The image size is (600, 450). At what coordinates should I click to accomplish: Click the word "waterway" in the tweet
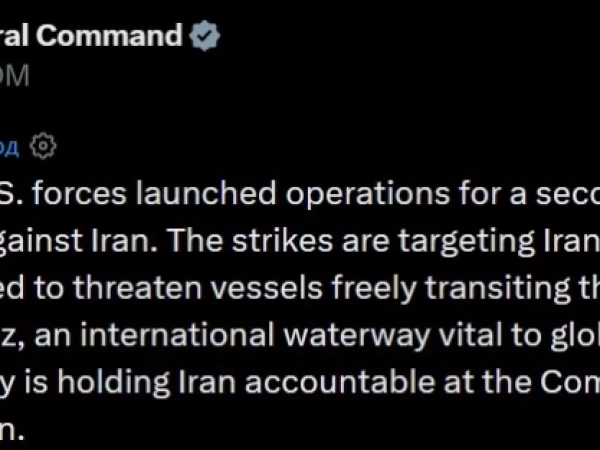pos(357,336)
